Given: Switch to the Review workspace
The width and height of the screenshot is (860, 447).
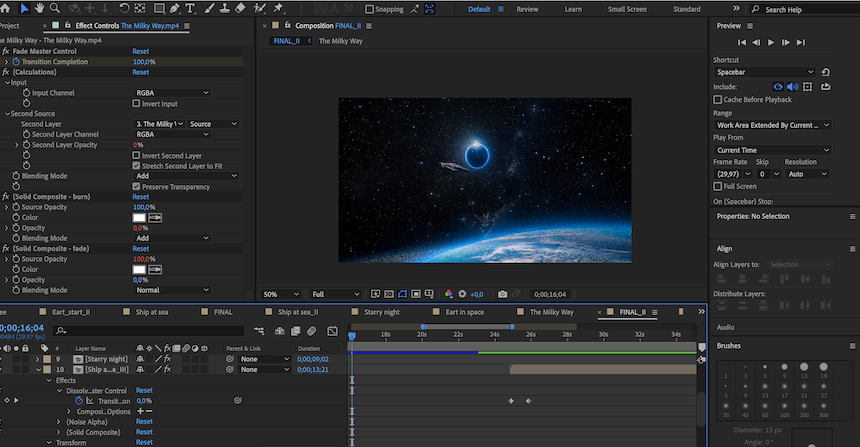Looking at the screenshot, I should click(527, 9).
